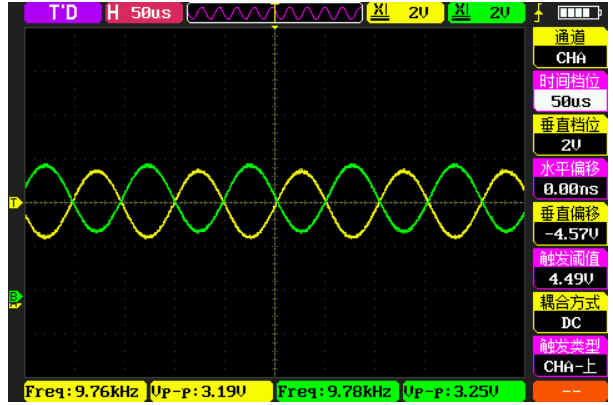This screenshot has height=405, width=613.
Task: Click the green B channel ground marker
Action: click(15, 297)
